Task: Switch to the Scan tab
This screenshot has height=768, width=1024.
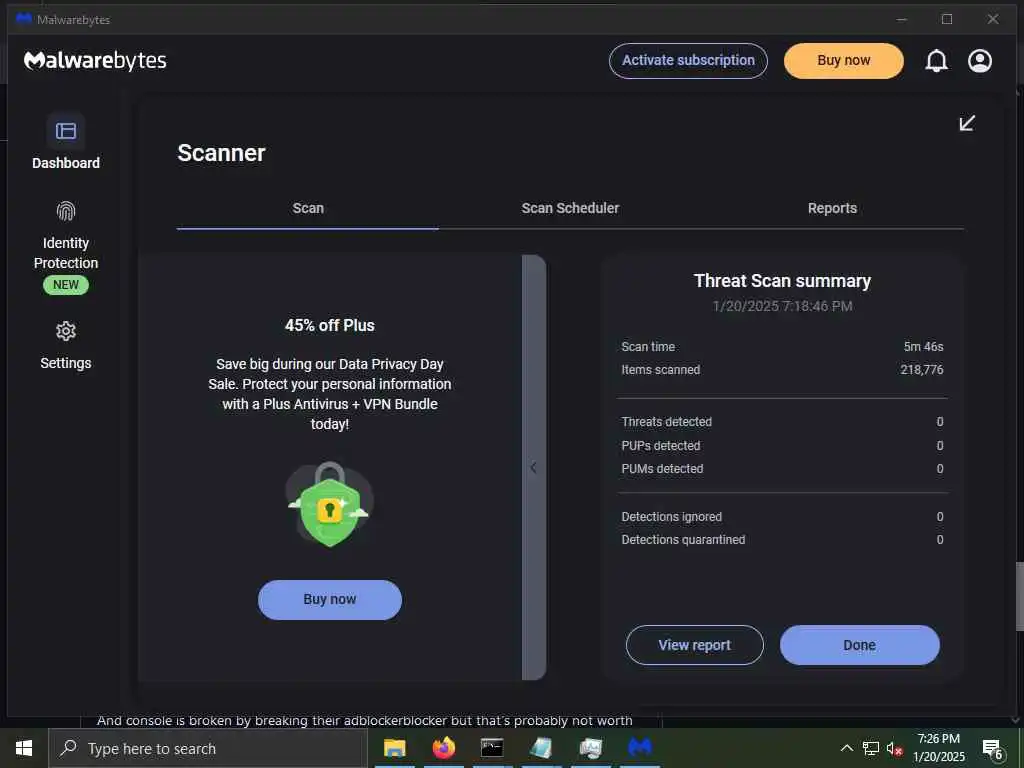Action: pos(308,208)
